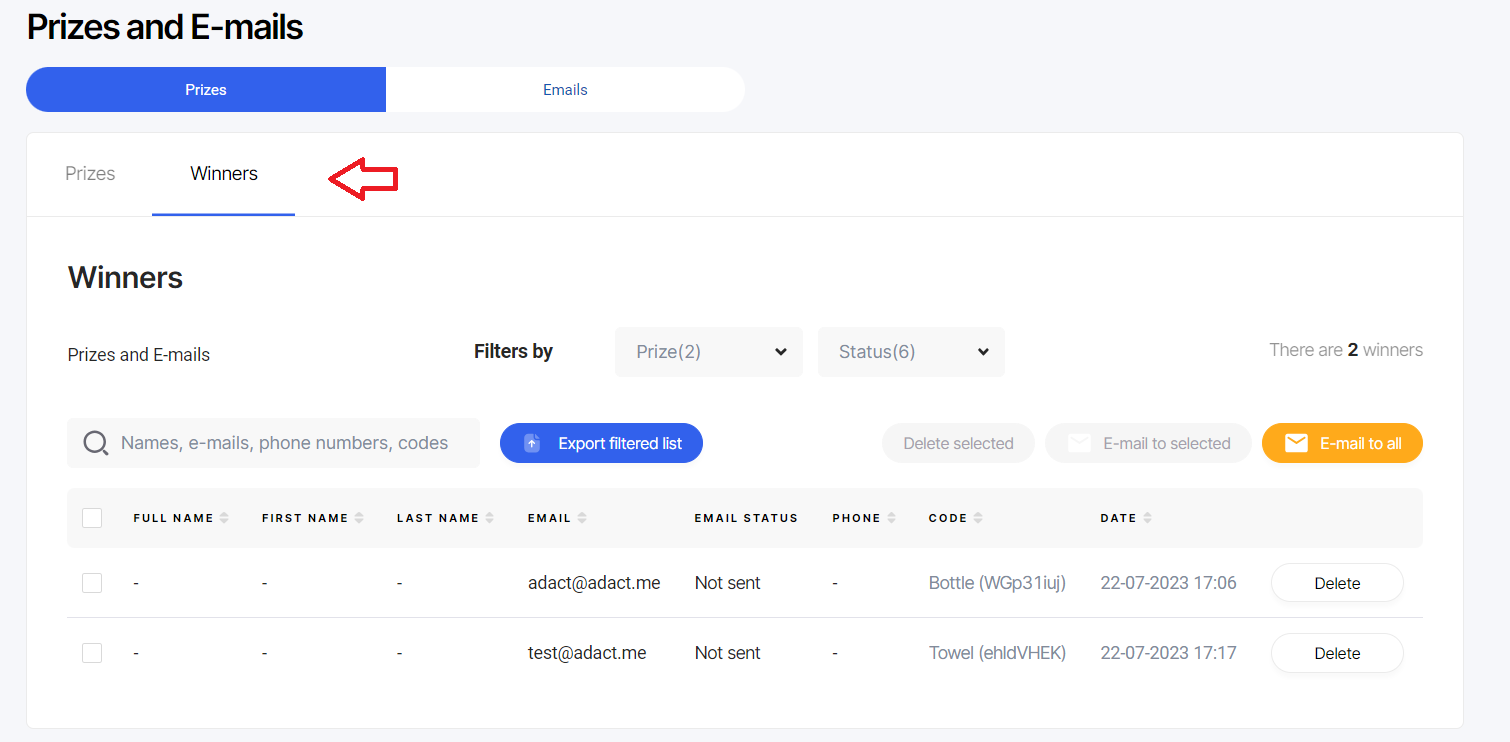The width and height of the screenshot is (1510, 742).
Task: Open the Bottle (WGp31iuj) code link
Action: pyautogui.click(x=996, y=582)
